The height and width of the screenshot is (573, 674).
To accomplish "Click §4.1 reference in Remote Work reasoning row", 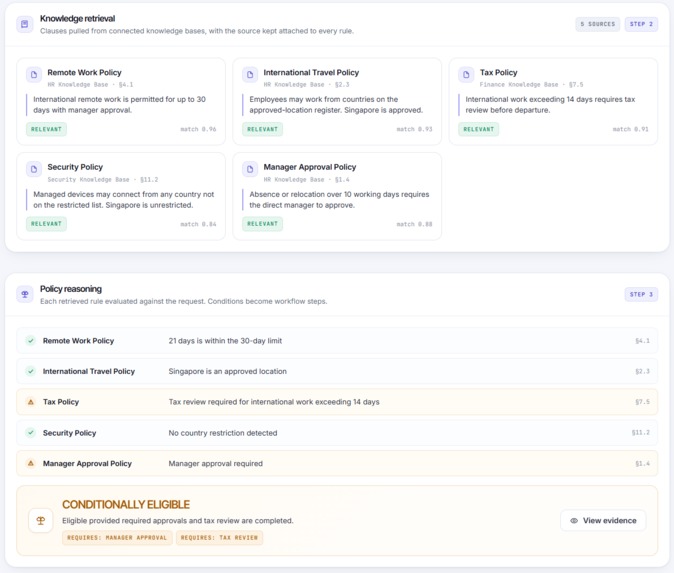I will point(643,341).
